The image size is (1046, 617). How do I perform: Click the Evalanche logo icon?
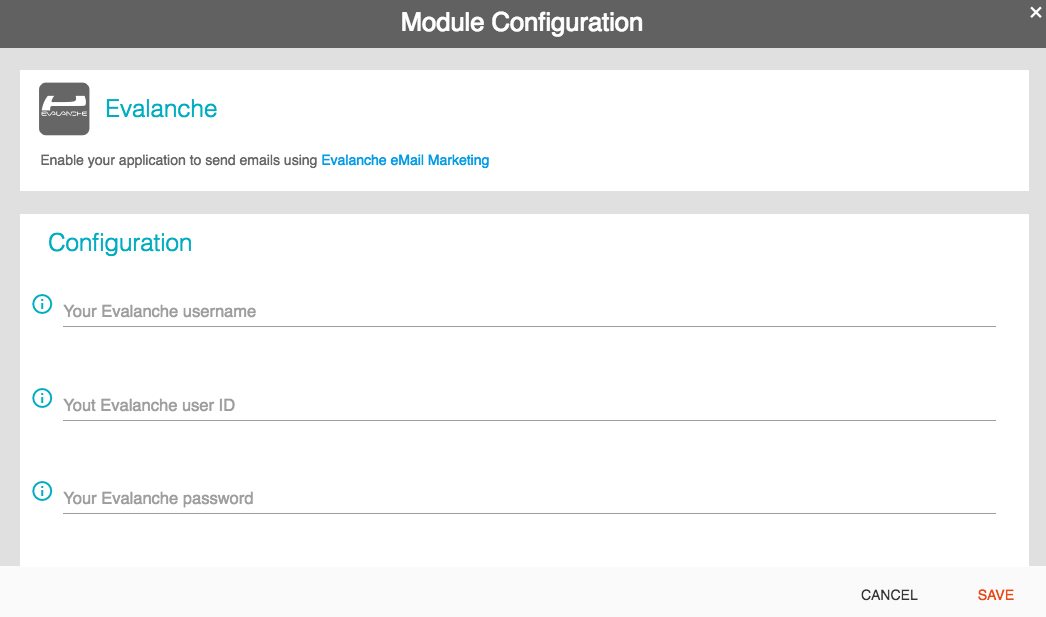pos(64,109)
